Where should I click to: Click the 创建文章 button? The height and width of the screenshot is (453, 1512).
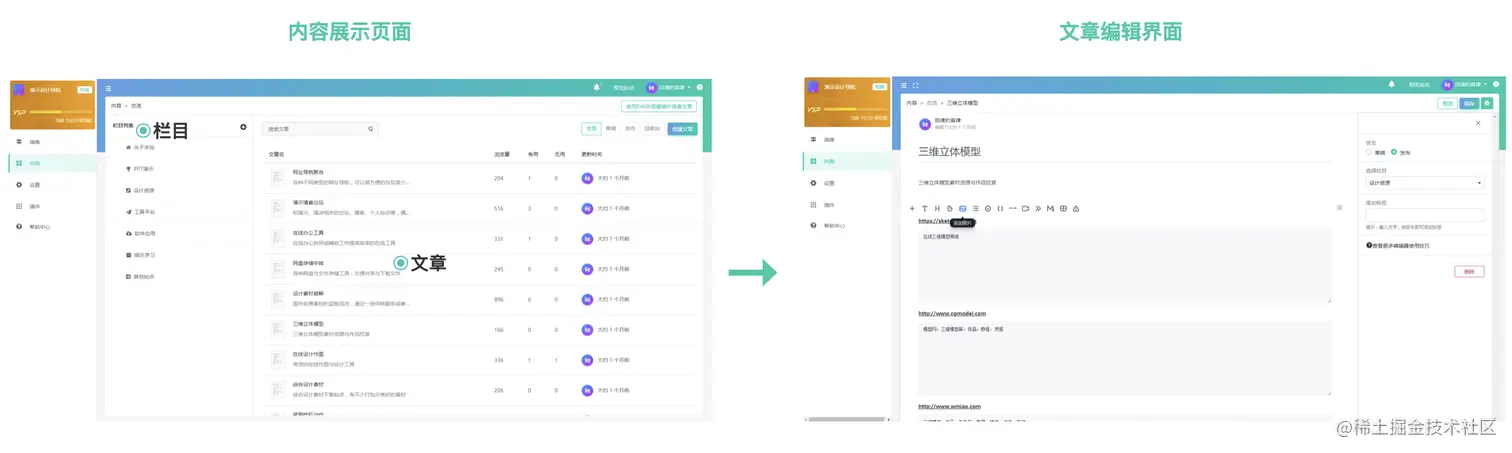click(683, 129)
